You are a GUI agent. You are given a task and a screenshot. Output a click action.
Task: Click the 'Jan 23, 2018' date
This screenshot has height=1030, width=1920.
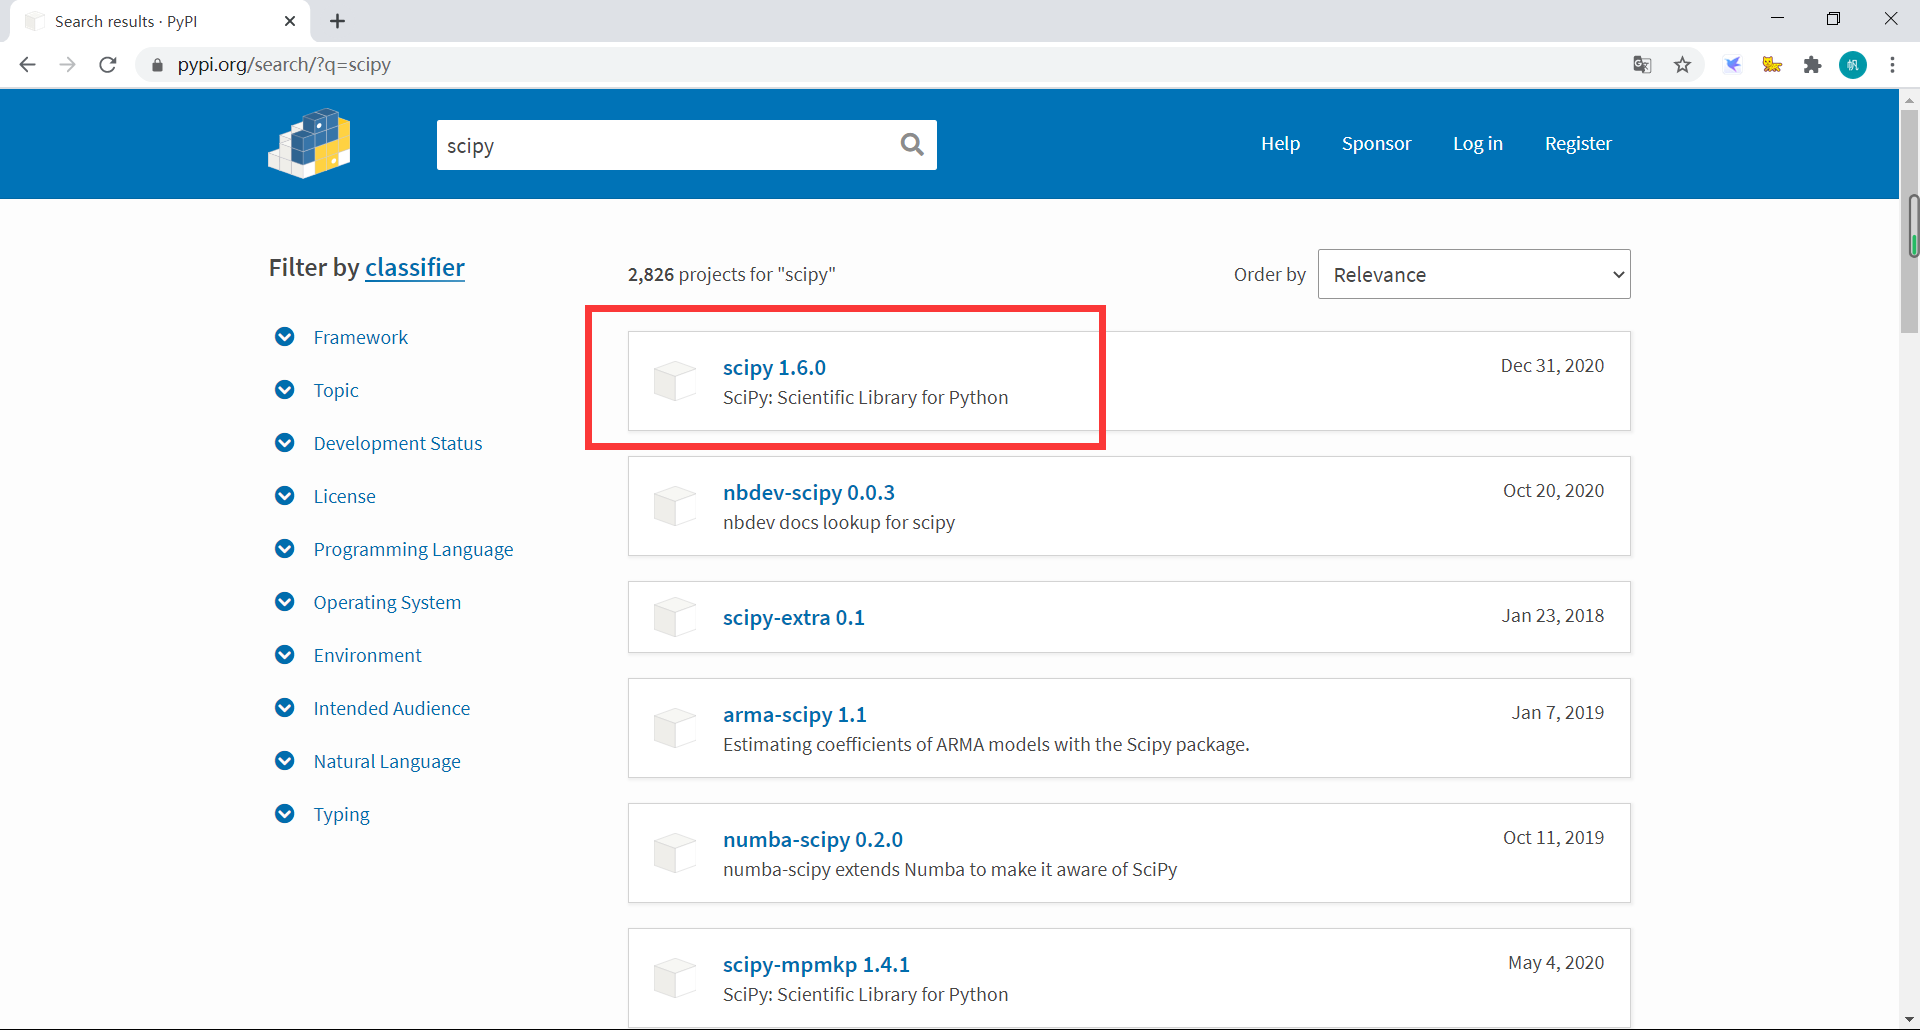click(x=1552, y=616)
